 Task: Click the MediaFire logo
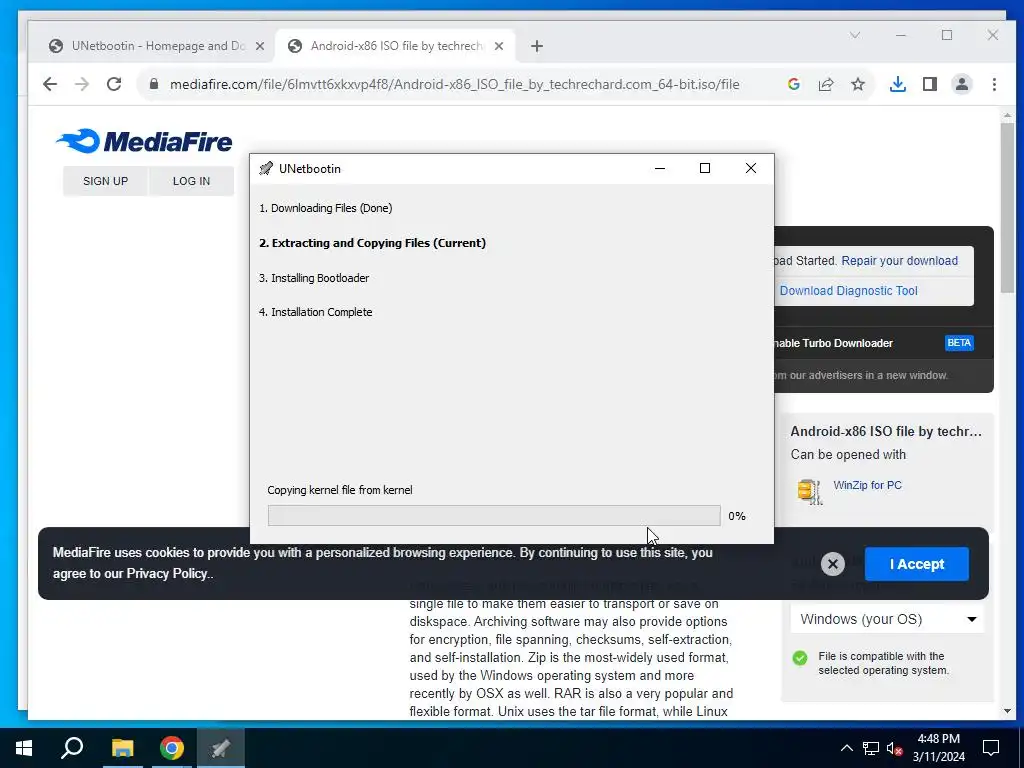point(144,141)
